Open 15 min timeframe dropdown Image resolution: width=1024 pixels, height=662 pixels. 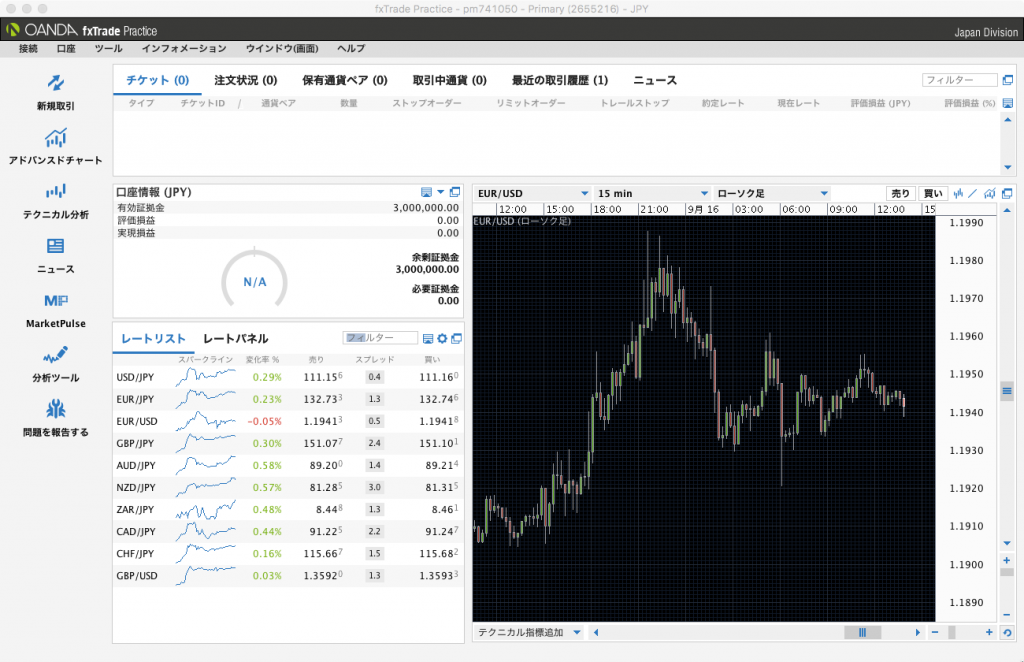(652, 193)
